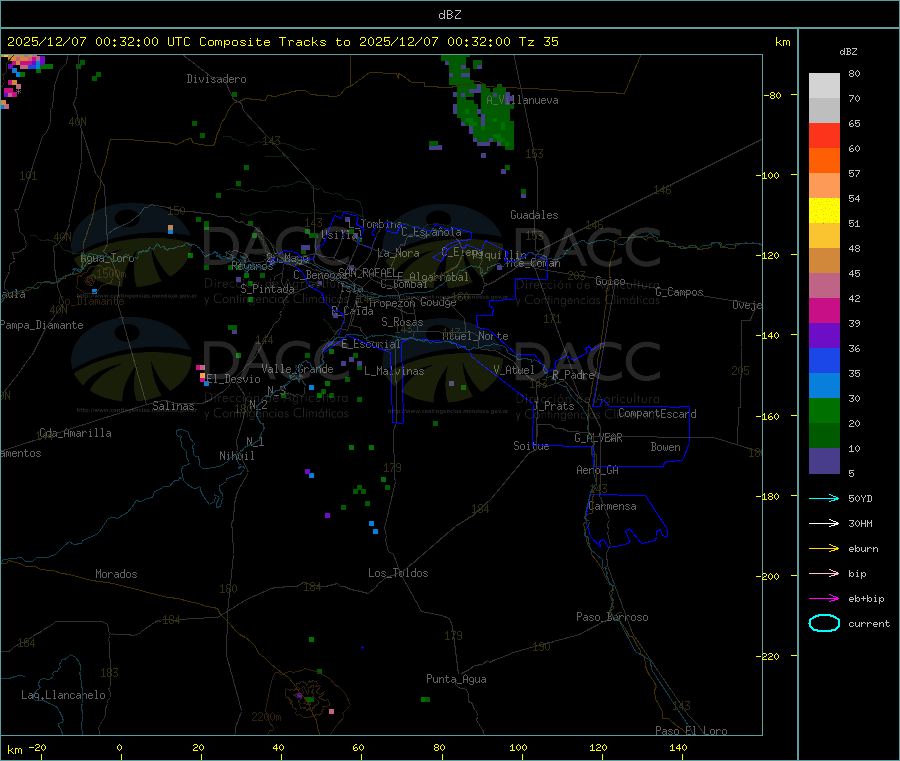Click the 50YD cyan arrow legend icon
Image resolution: width=900 pixels, height=761 pixels.
tap(824, 498)
